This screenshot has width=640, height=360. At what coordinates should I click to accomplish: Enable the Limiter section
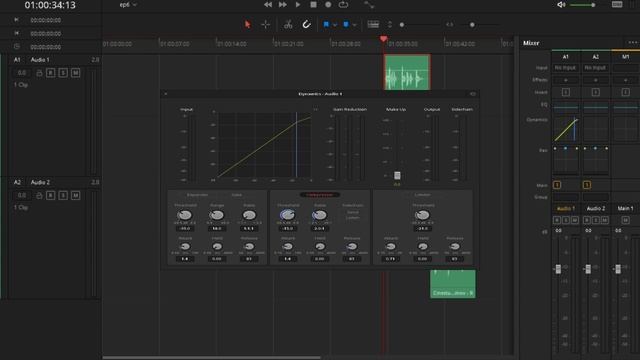422,195
